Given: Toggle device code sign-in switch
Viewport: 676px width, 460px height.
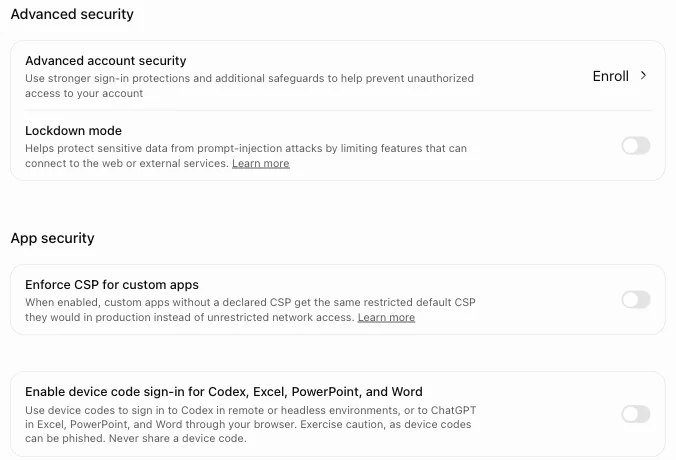Looking at the screenshot, I should pyautogui.click(x=636, y=414).
